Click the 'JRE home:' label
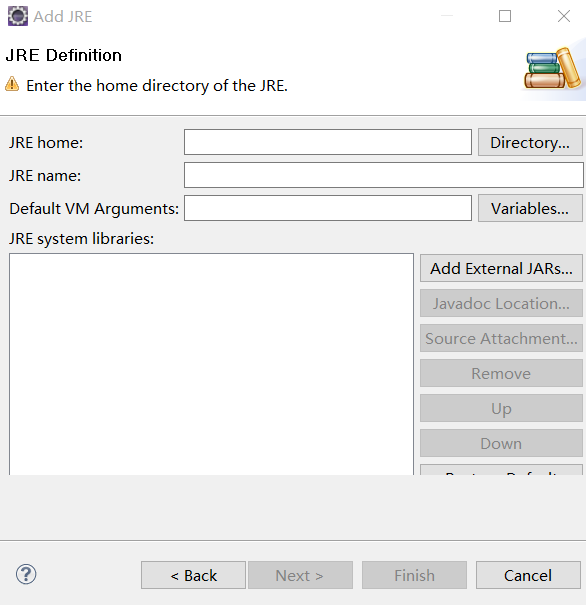 [x=46, y=143]
